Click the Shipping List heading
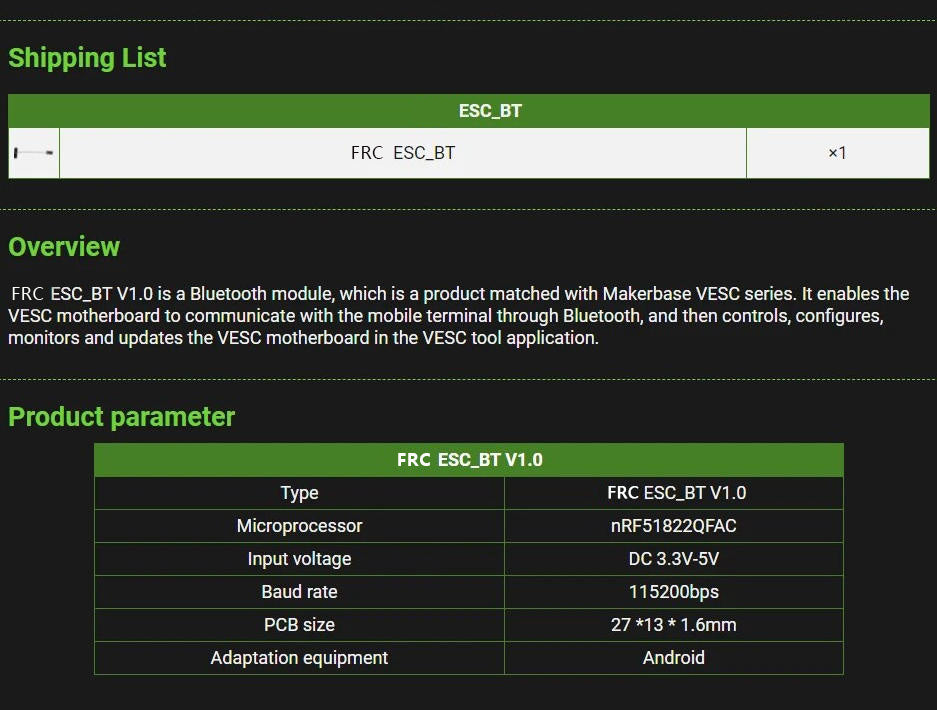This screenshot has height=710, width=937. coord(87,58)
